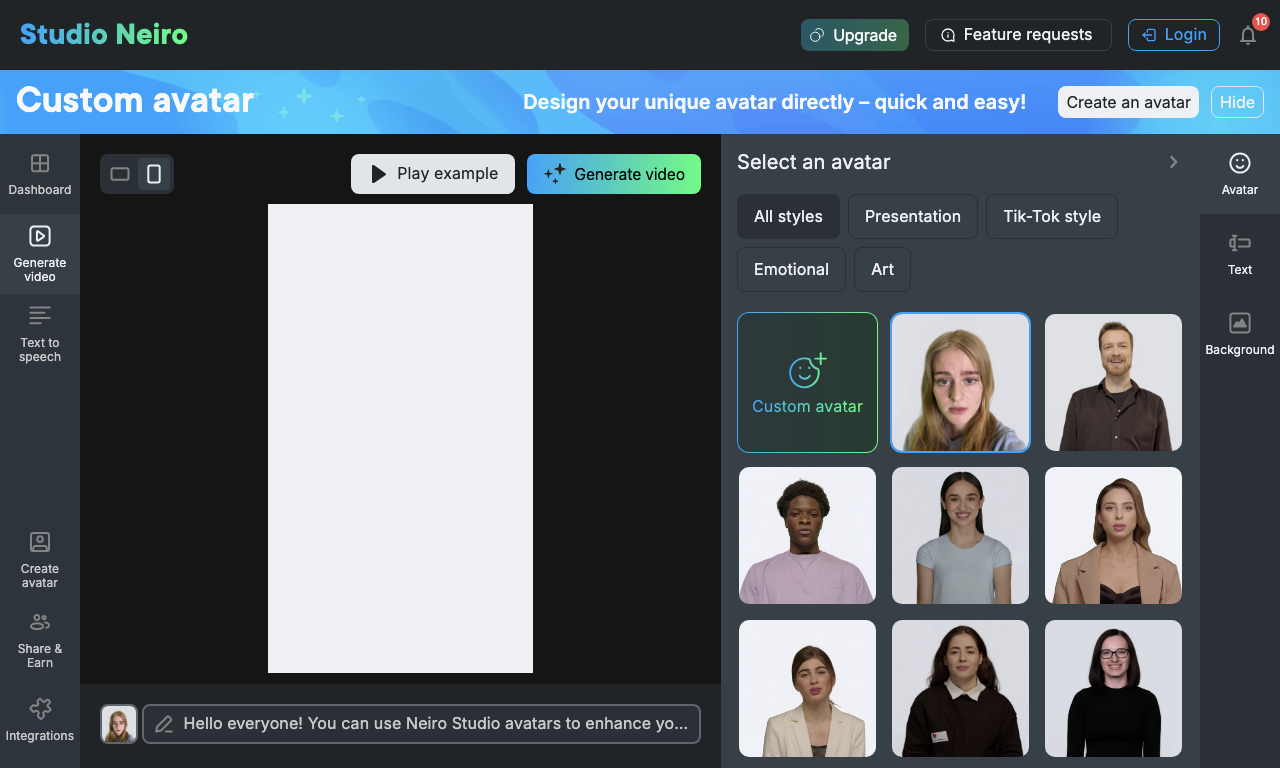The image size is (1280, 768).
Task: Click the small avatar thumbnail beside script
Action: [119, 724]
